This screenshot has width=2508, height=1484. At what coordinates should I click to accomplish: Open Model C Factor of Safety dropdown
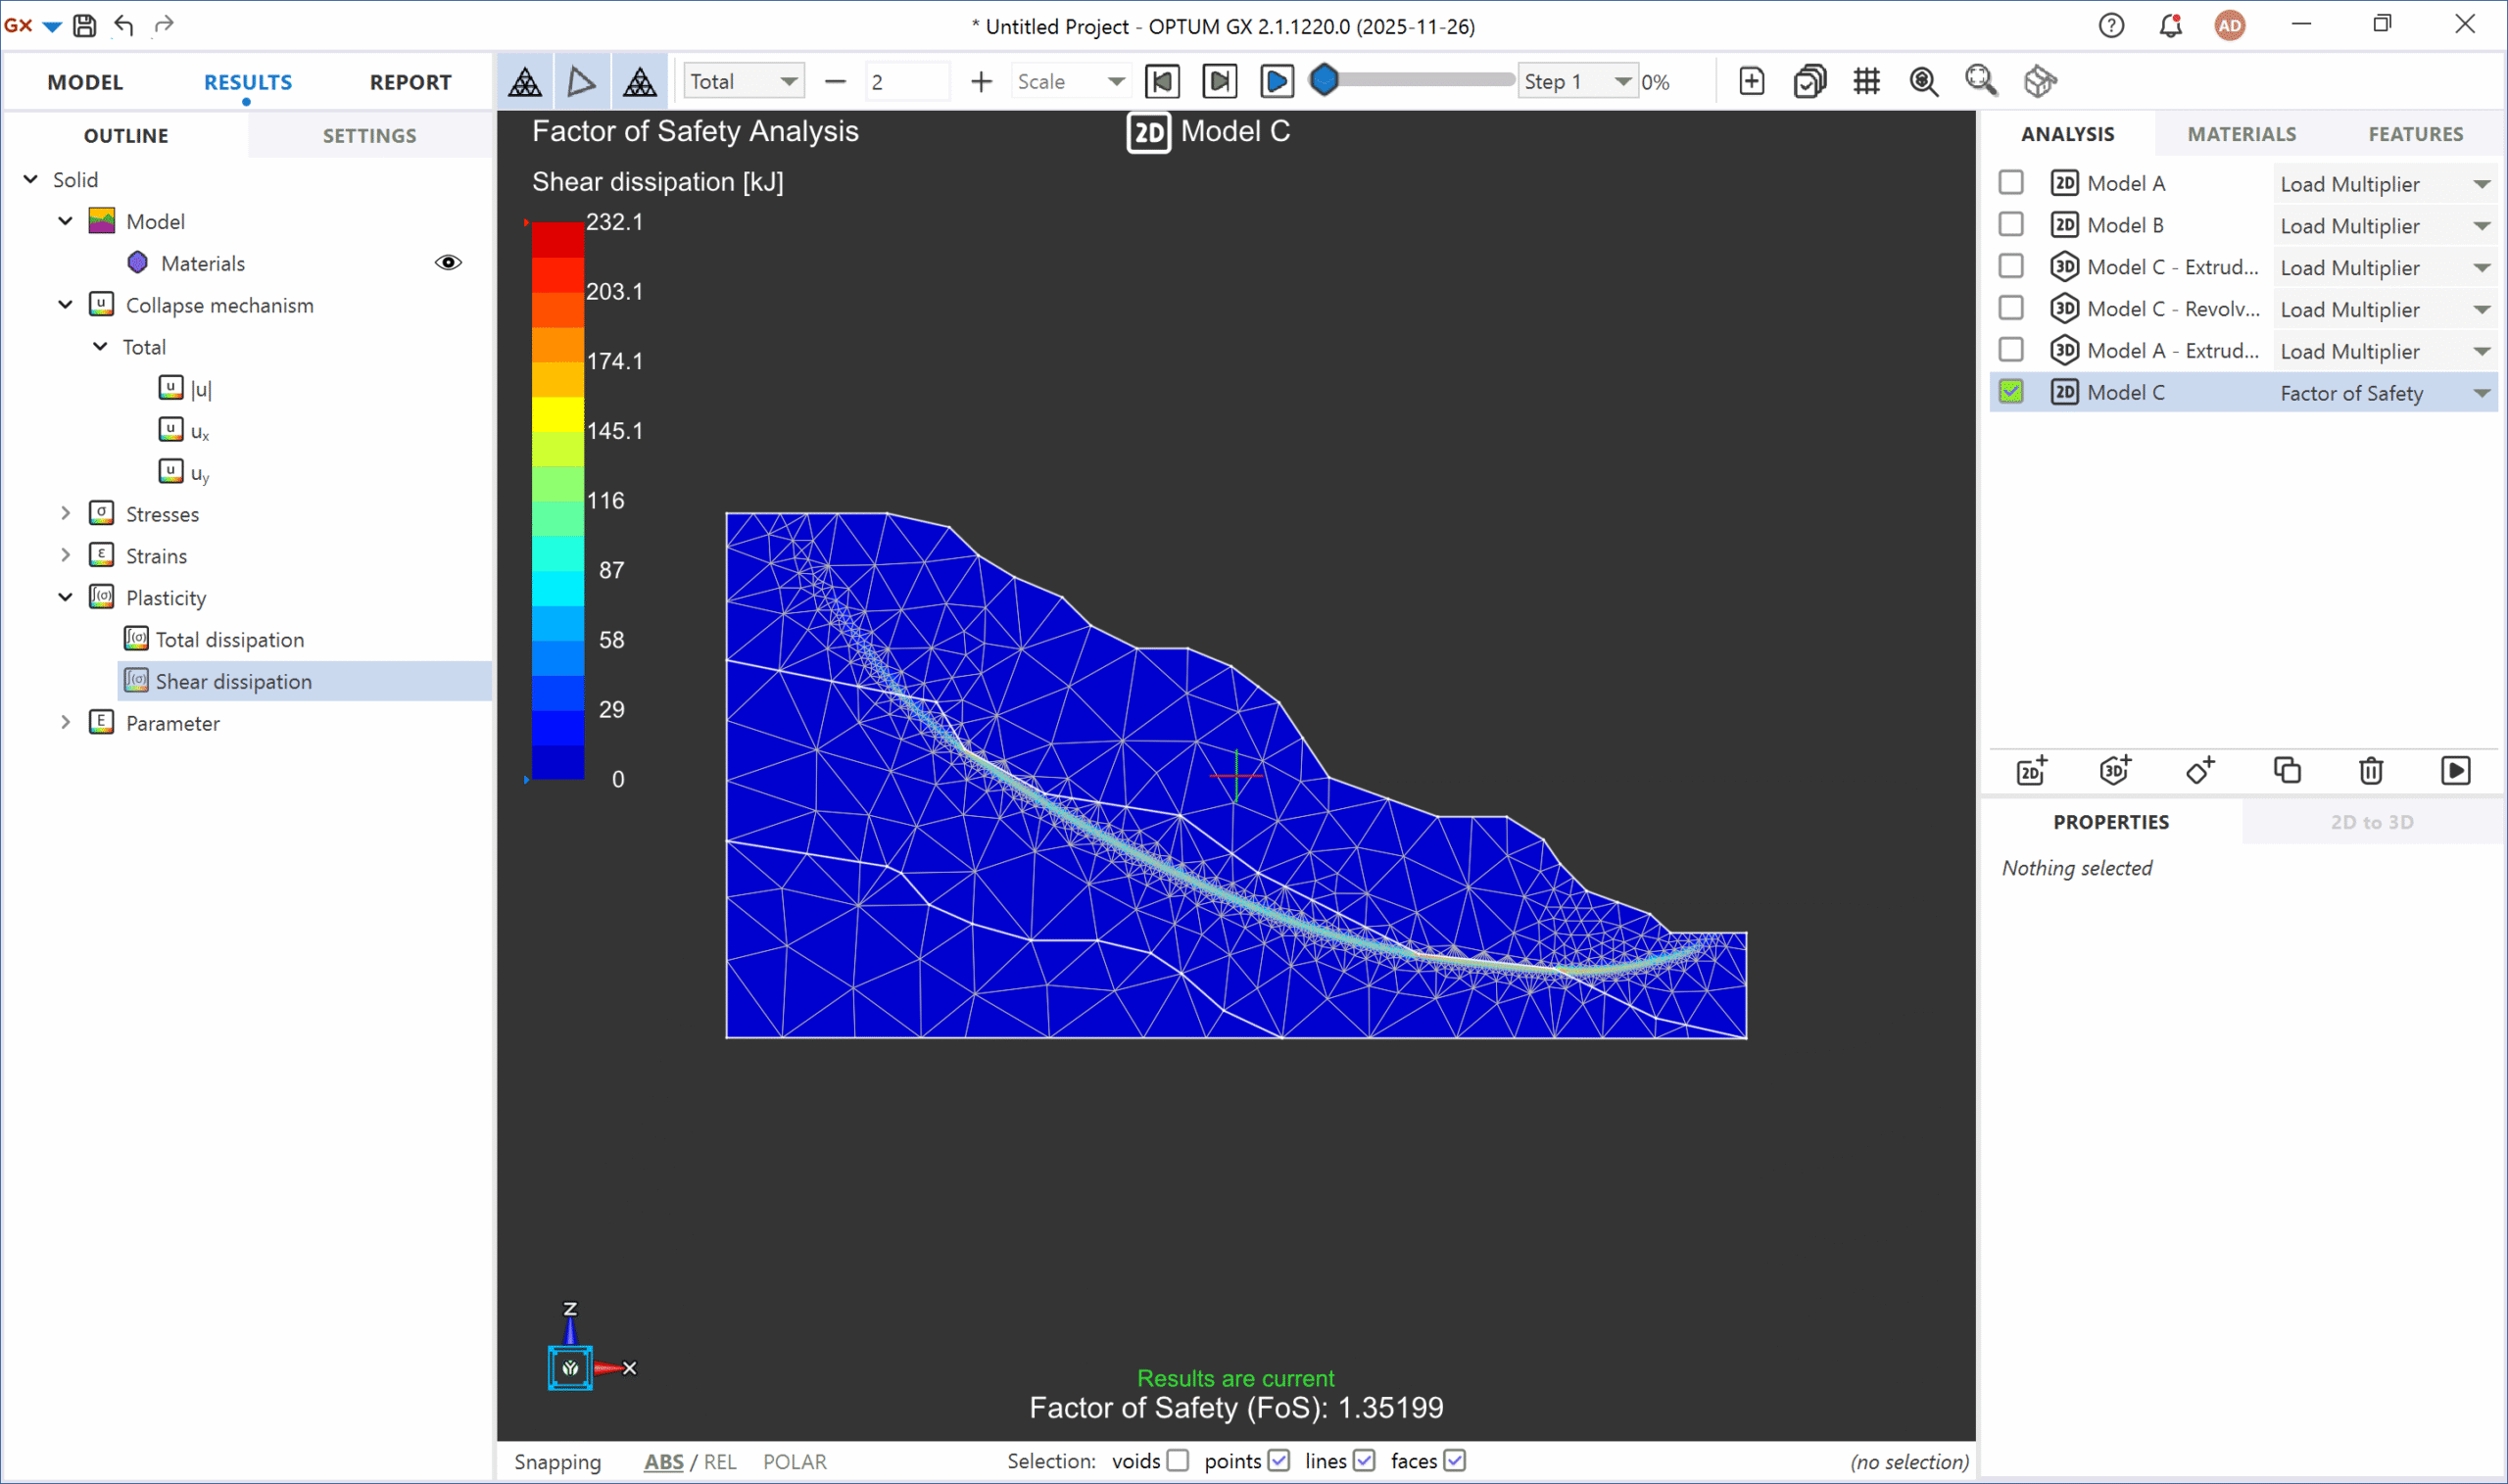click(x=2481, y=393)
